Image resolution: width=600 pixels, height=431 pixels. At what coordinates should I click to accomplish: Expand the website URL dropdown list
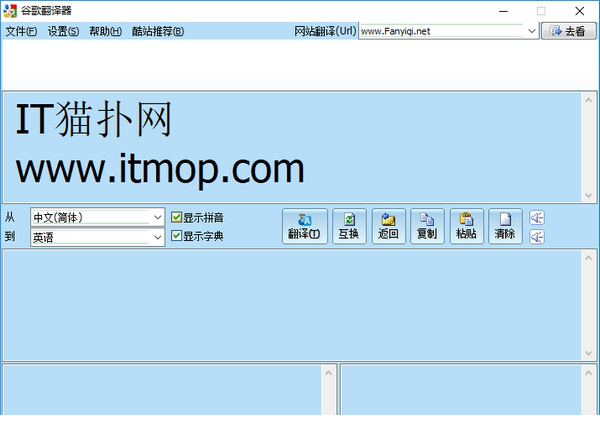(x=532, y=31)
